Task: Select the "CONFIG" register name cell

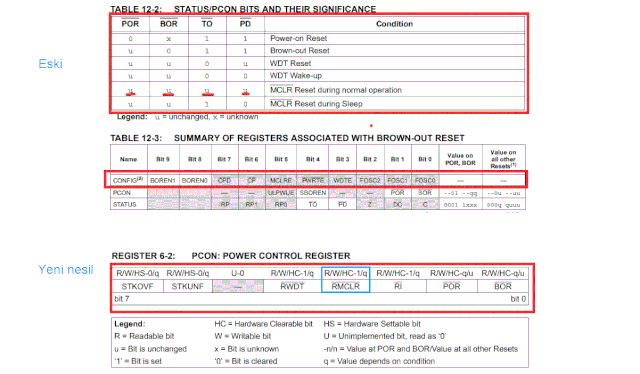Action: [x=128, y=180]
